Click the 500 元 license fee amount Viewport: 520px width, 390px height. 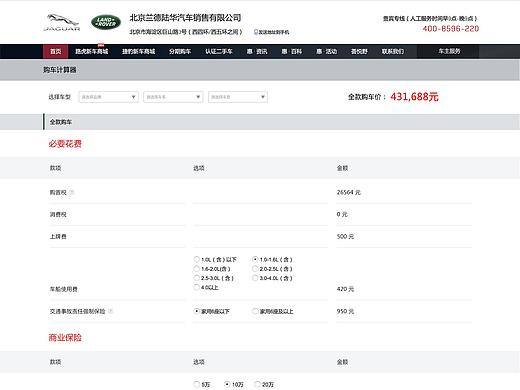pyautogui.click(x=345, y=236)
